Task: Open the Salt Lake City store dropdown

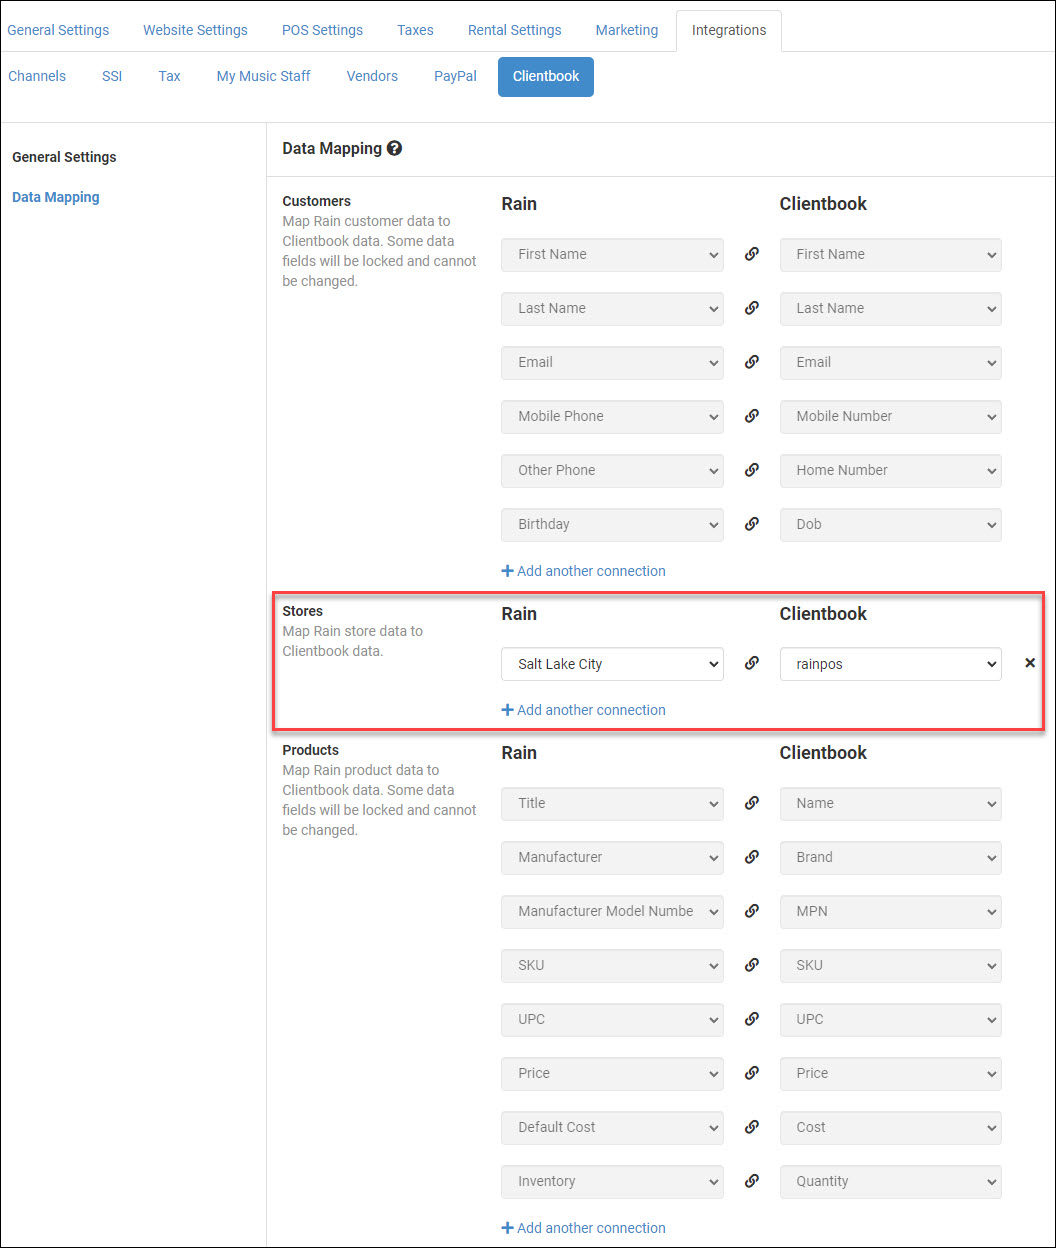Action: pos(612,663)
